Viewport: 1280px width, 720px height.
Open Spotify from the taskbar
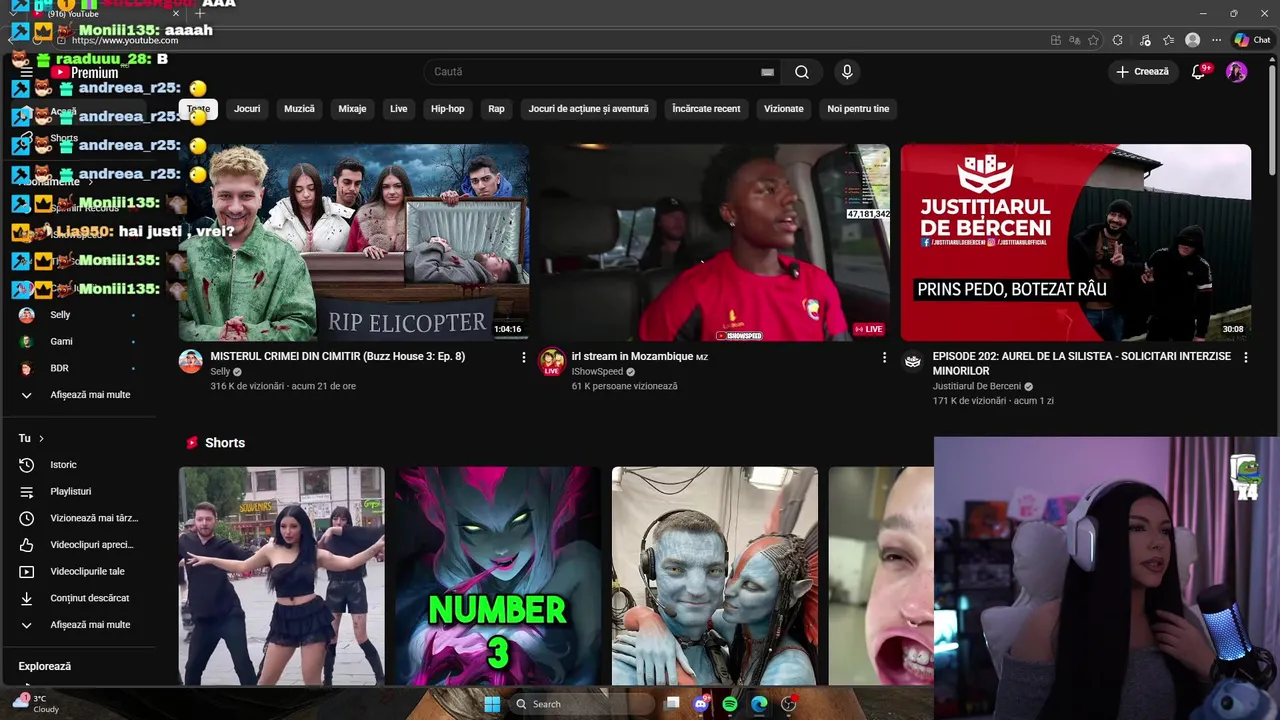(730, 704)
